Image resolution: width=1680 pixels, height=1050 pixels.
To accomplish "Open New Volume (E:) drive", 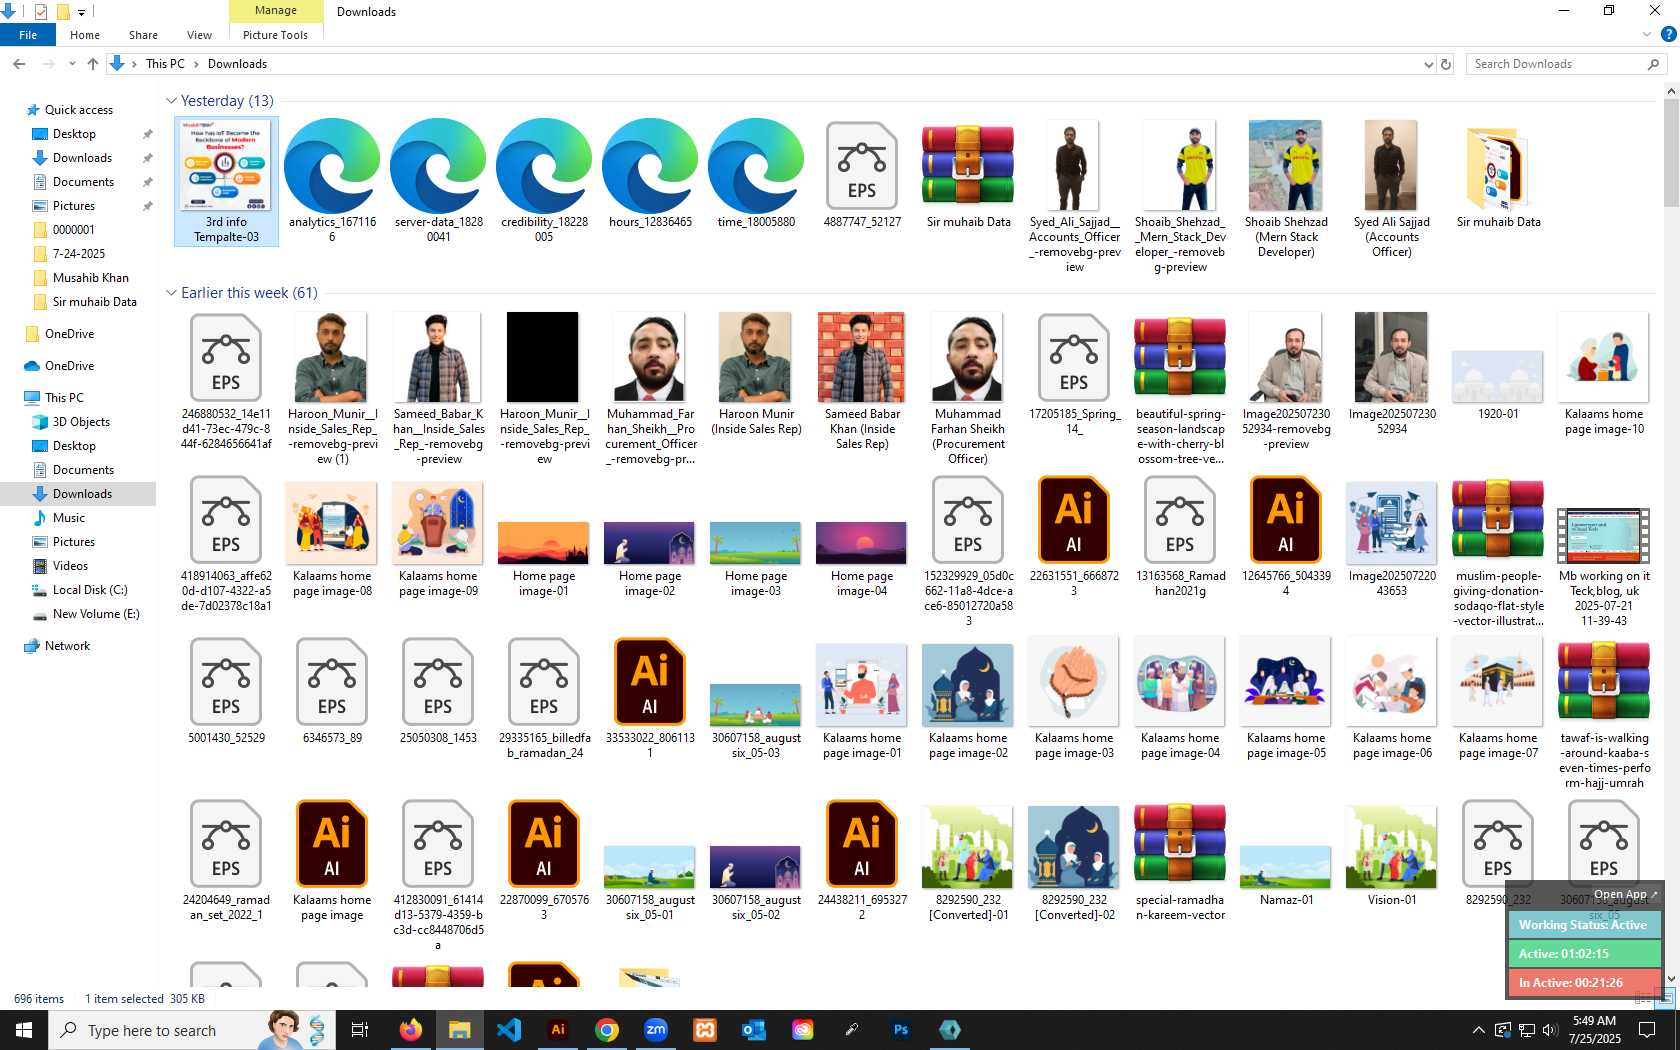I will click(x=96, y=614).
